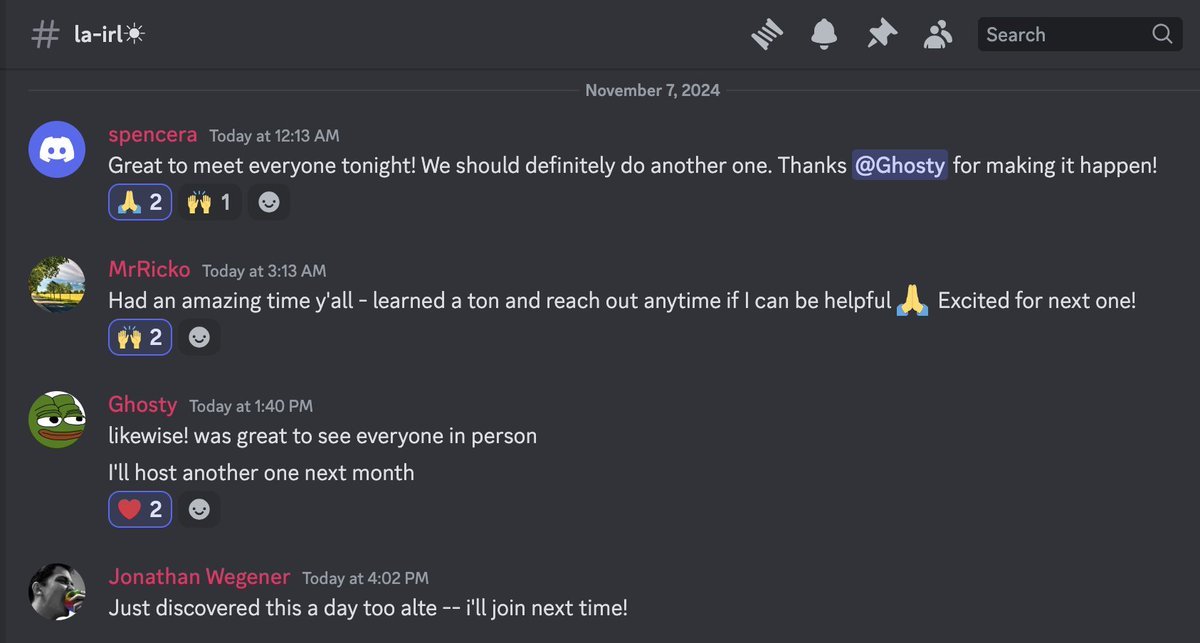Toggle the heart reaction on Ghosty's message
The width and height of the screenshot is (1200, 643).
(140, 510)
